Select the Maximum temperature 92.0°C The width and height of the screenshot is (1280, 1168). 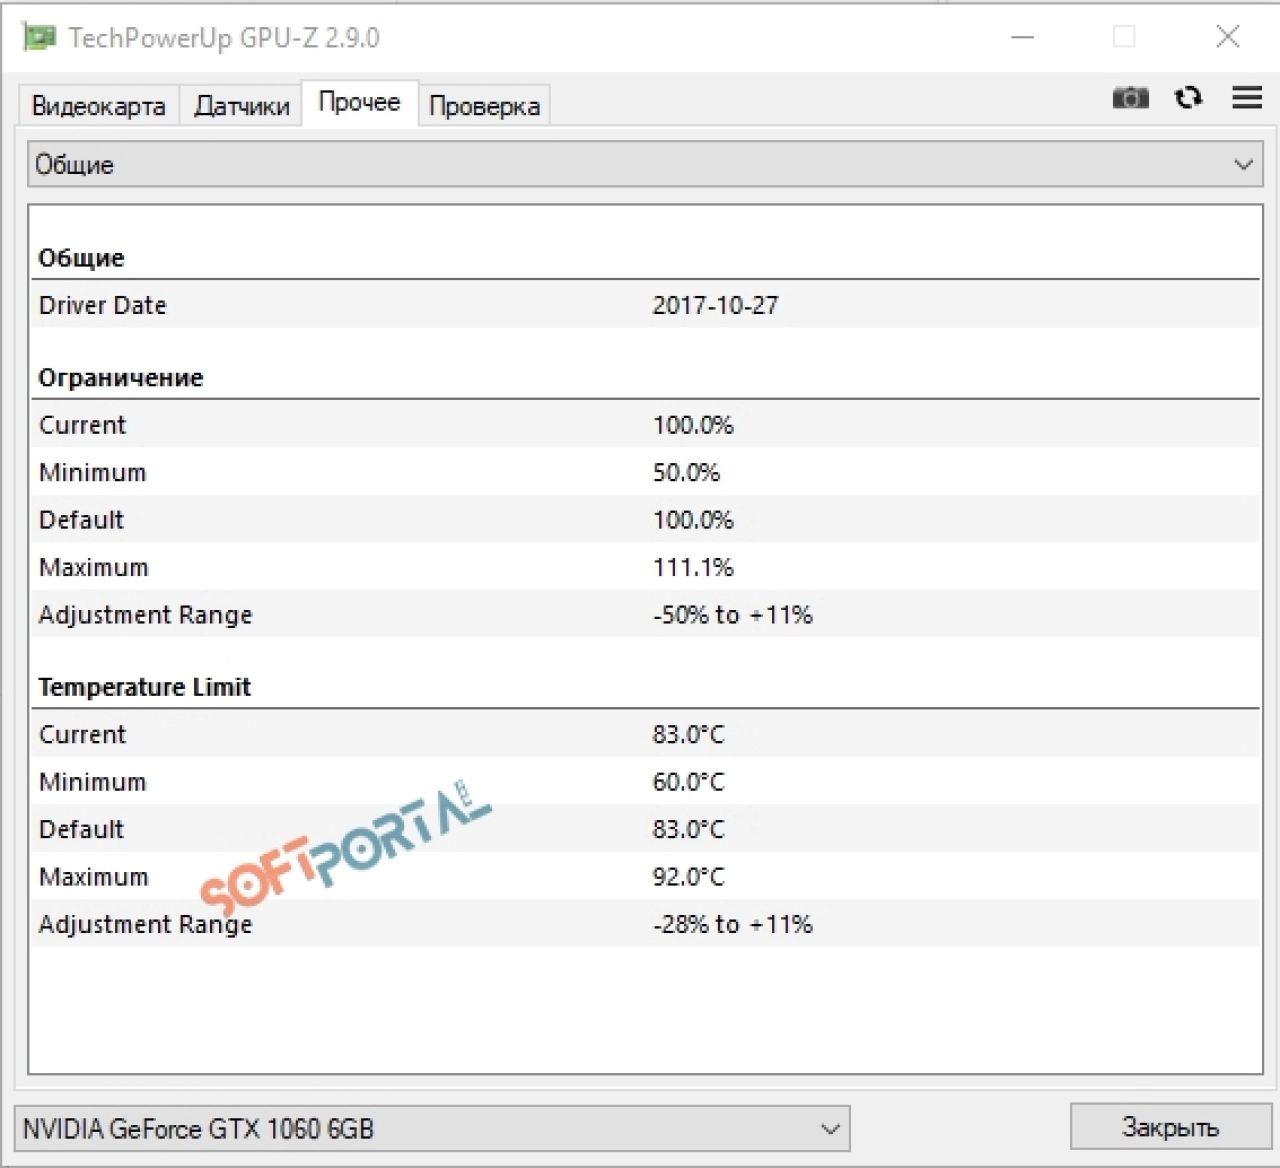688,877
